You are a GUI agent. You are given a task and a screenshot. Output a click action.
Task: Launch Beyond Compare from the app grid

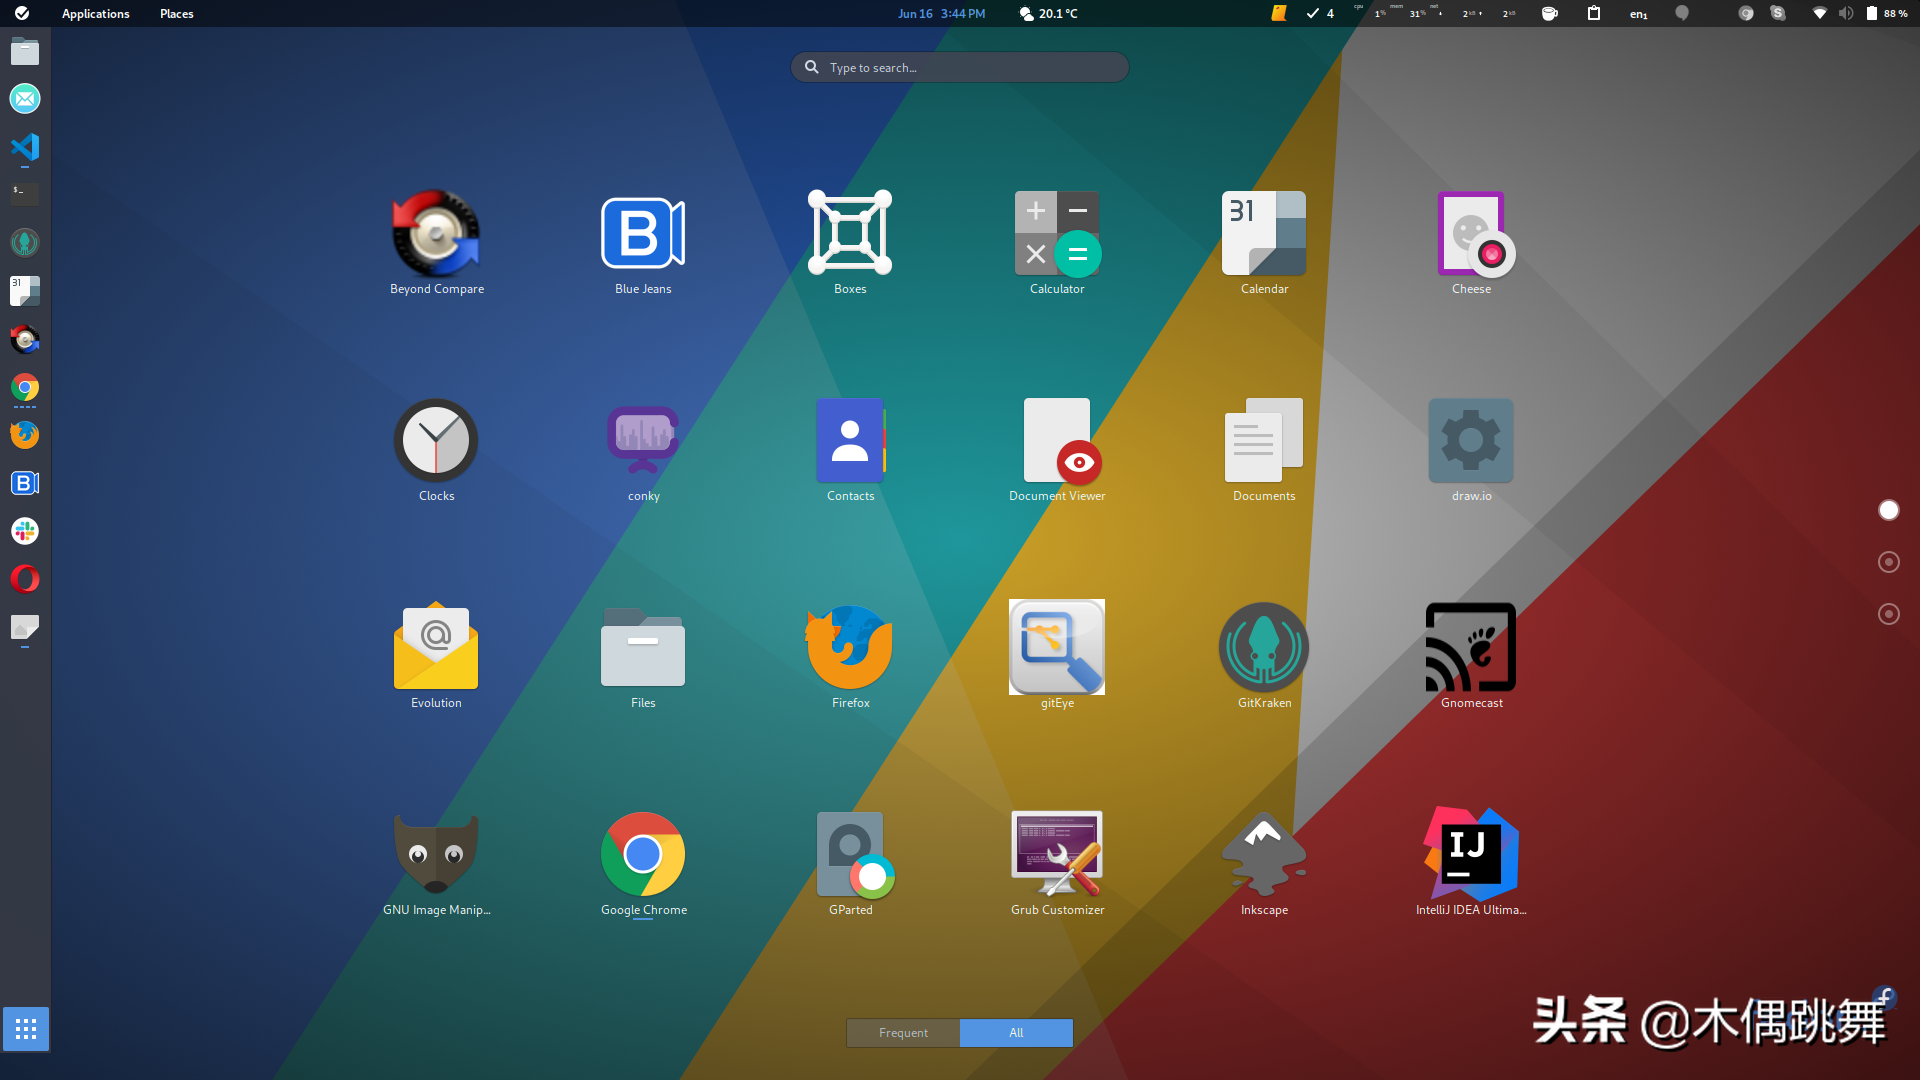coord(436,243)
